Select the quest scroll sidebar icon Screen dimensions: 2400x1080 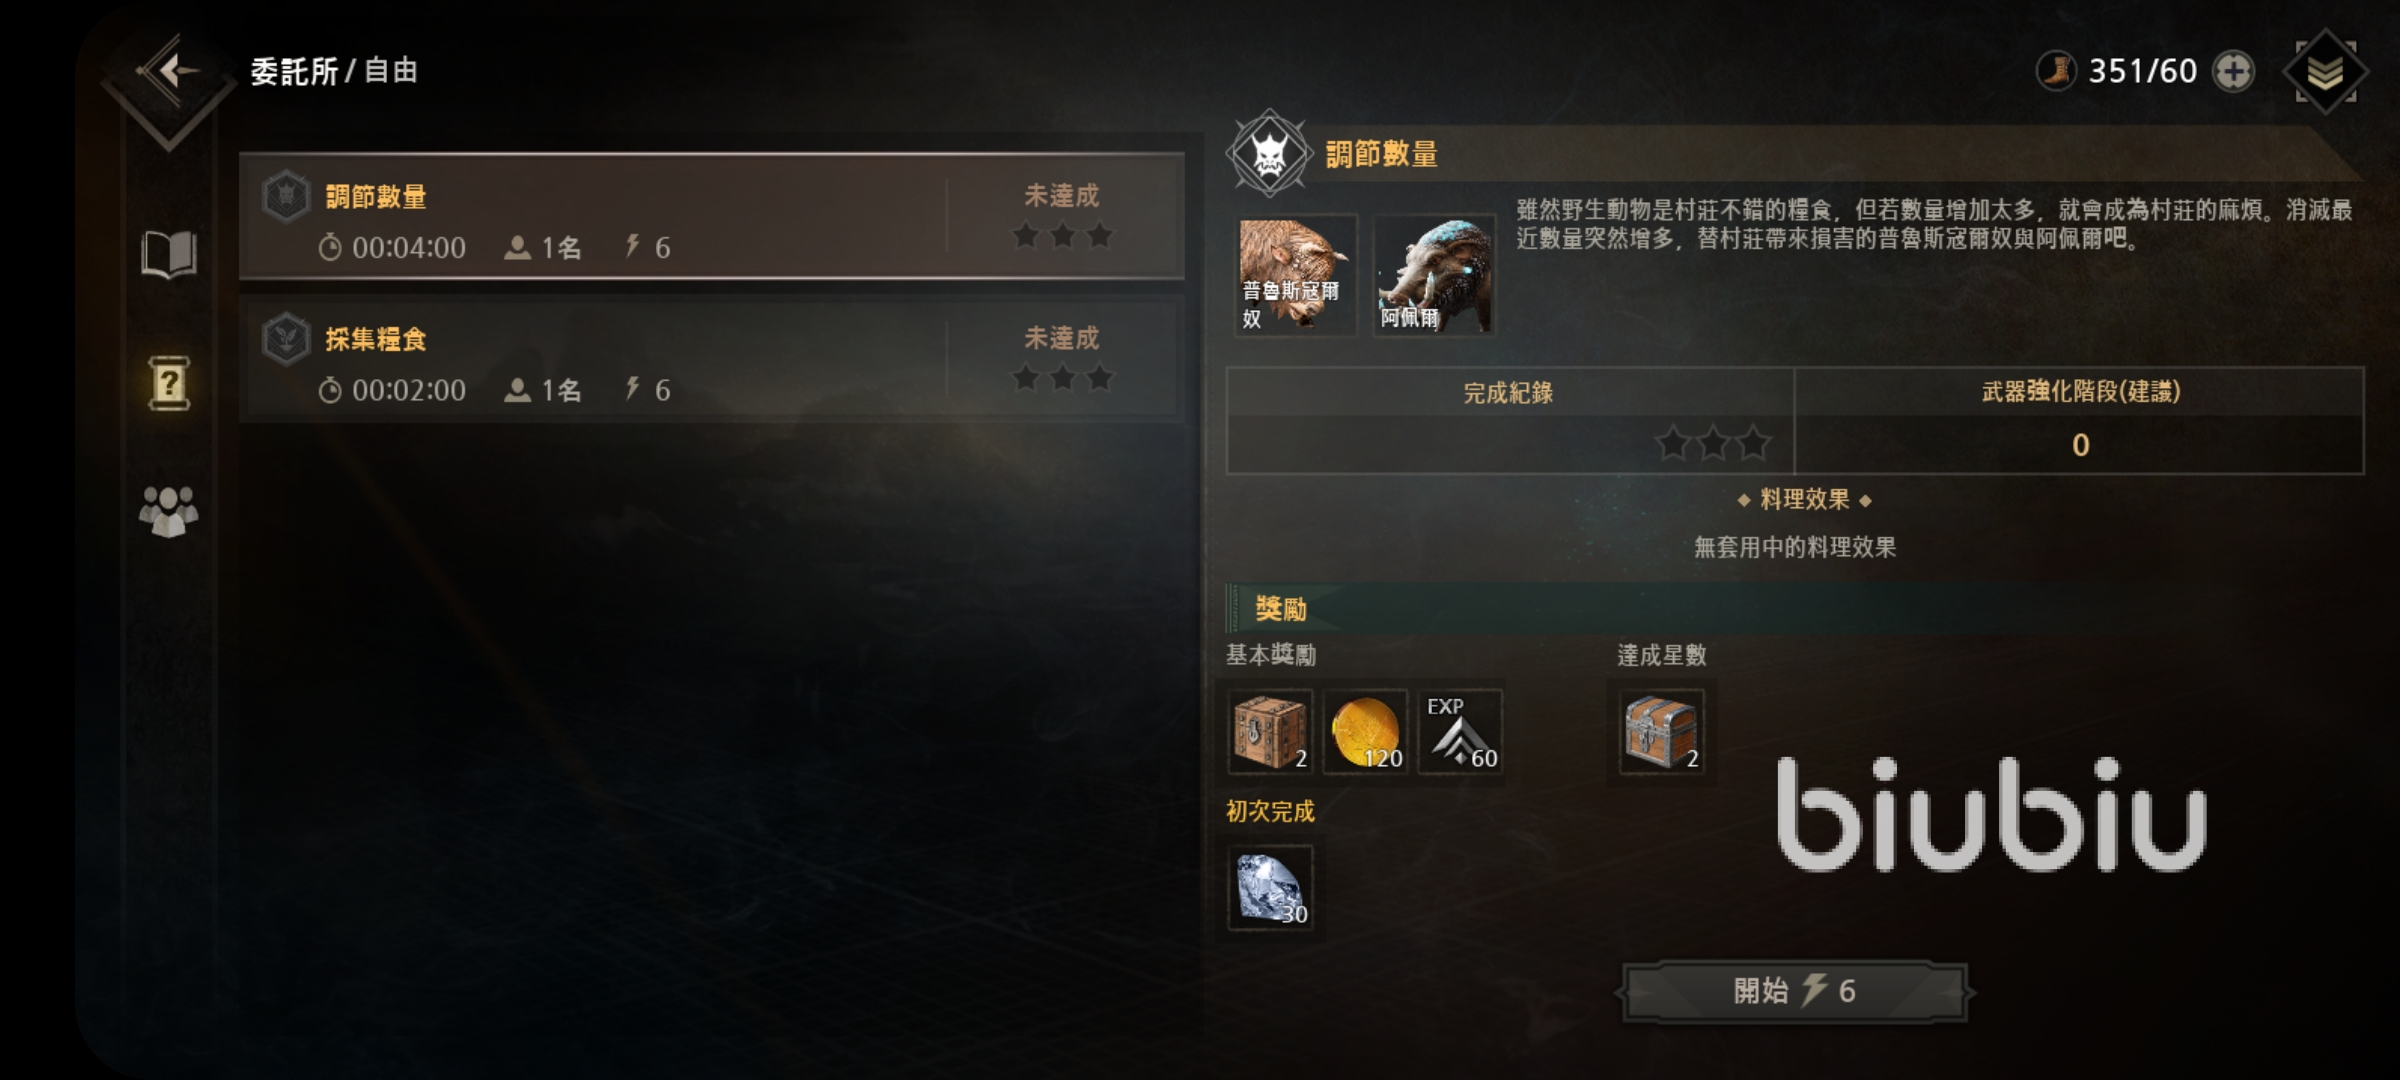click(x=169, y=383)
